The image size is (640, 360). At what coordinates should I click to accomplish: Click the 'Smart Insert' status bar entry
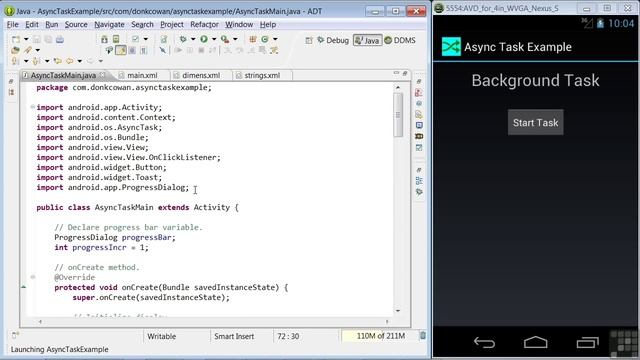(x=234, y=336)
